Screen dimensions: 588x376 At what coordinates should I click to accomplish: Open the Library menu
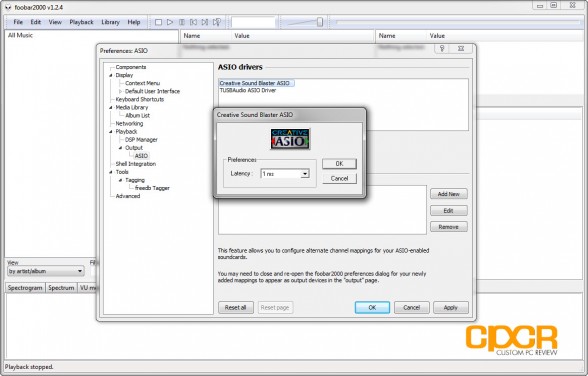[x=110, y=22]
